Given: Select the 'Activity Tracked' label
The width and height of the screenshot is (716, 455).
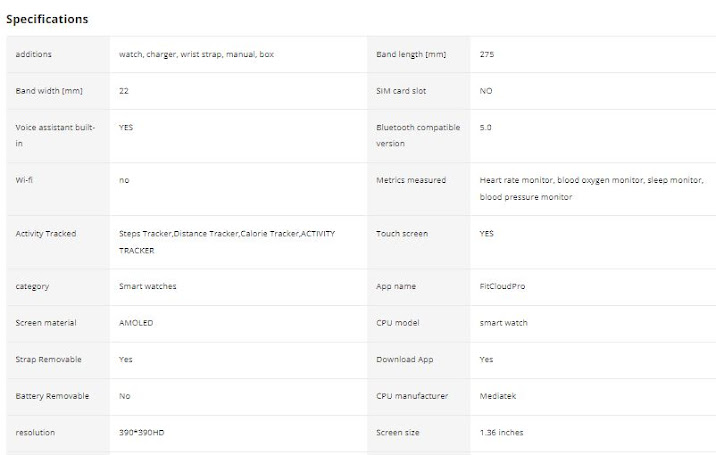Looking at the screenshot, I should click(x=46, y=234).
